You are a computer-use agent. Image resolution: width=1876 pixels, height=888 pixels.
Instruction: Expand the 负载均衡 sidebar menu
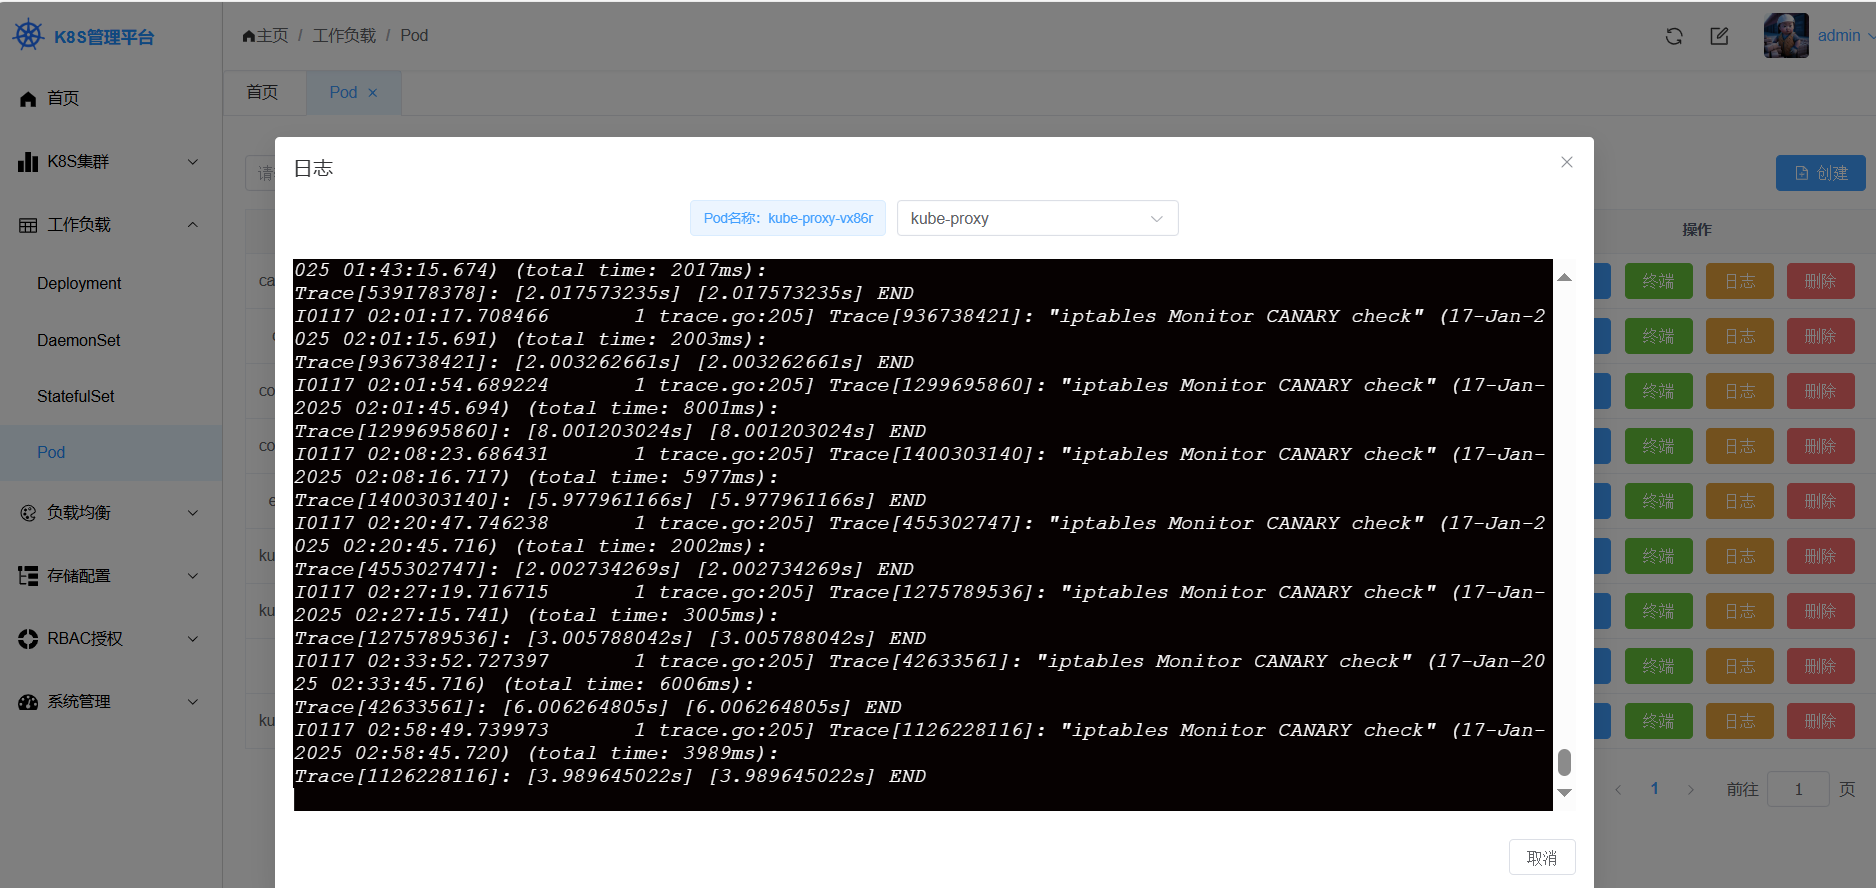[110, 513]
